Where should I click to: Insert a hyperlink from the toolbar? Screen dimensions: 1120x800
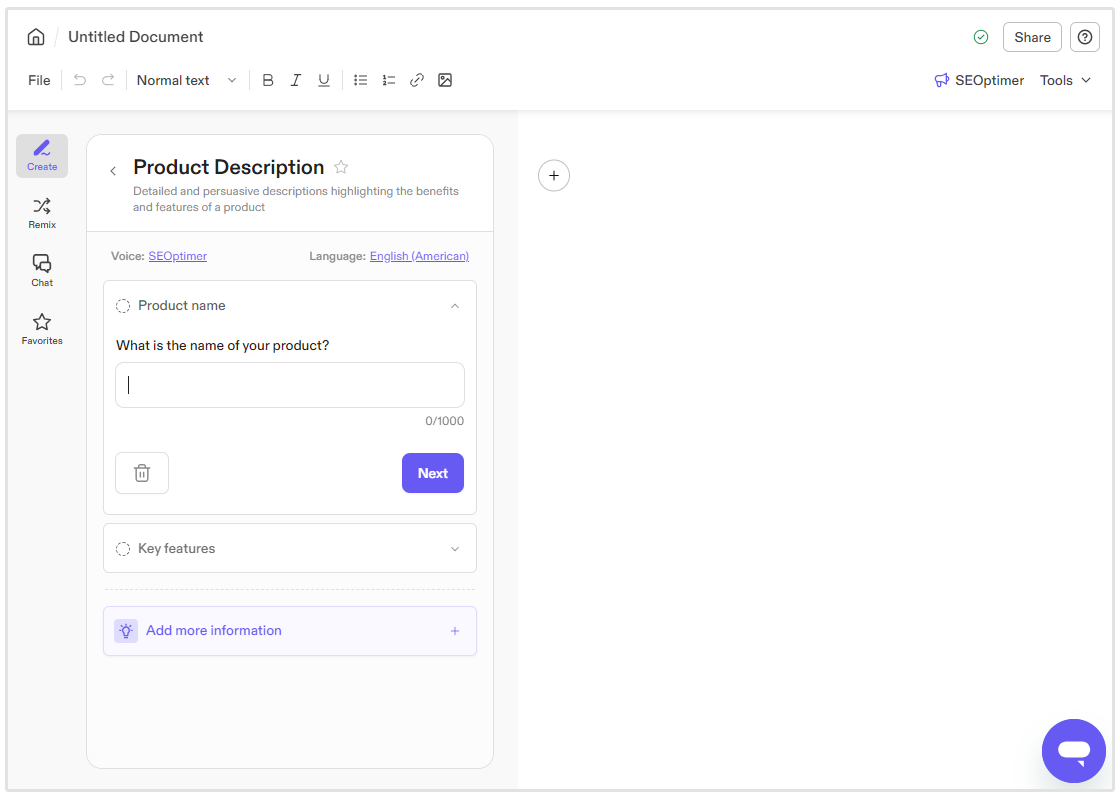pos(416,80)
